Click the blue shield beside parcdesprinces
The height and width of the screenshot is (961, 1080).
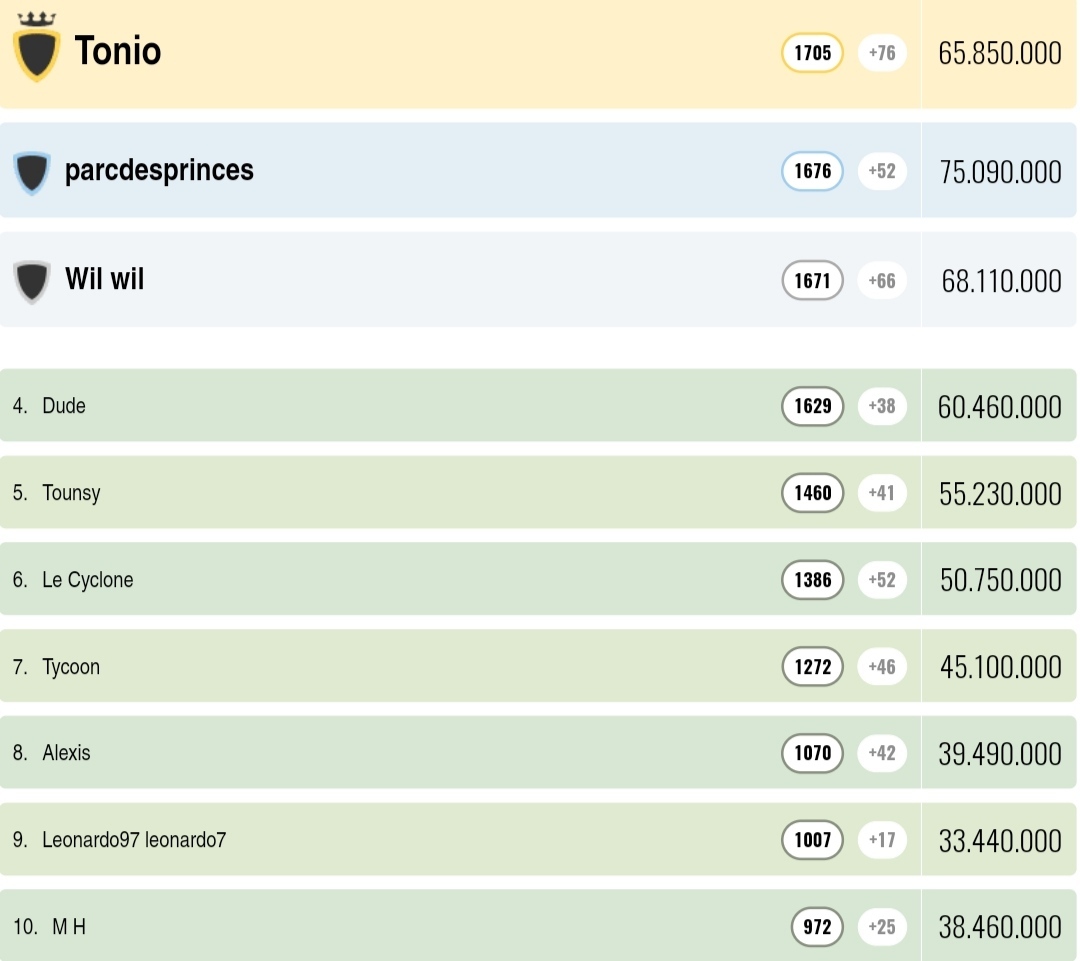point(32,172)
